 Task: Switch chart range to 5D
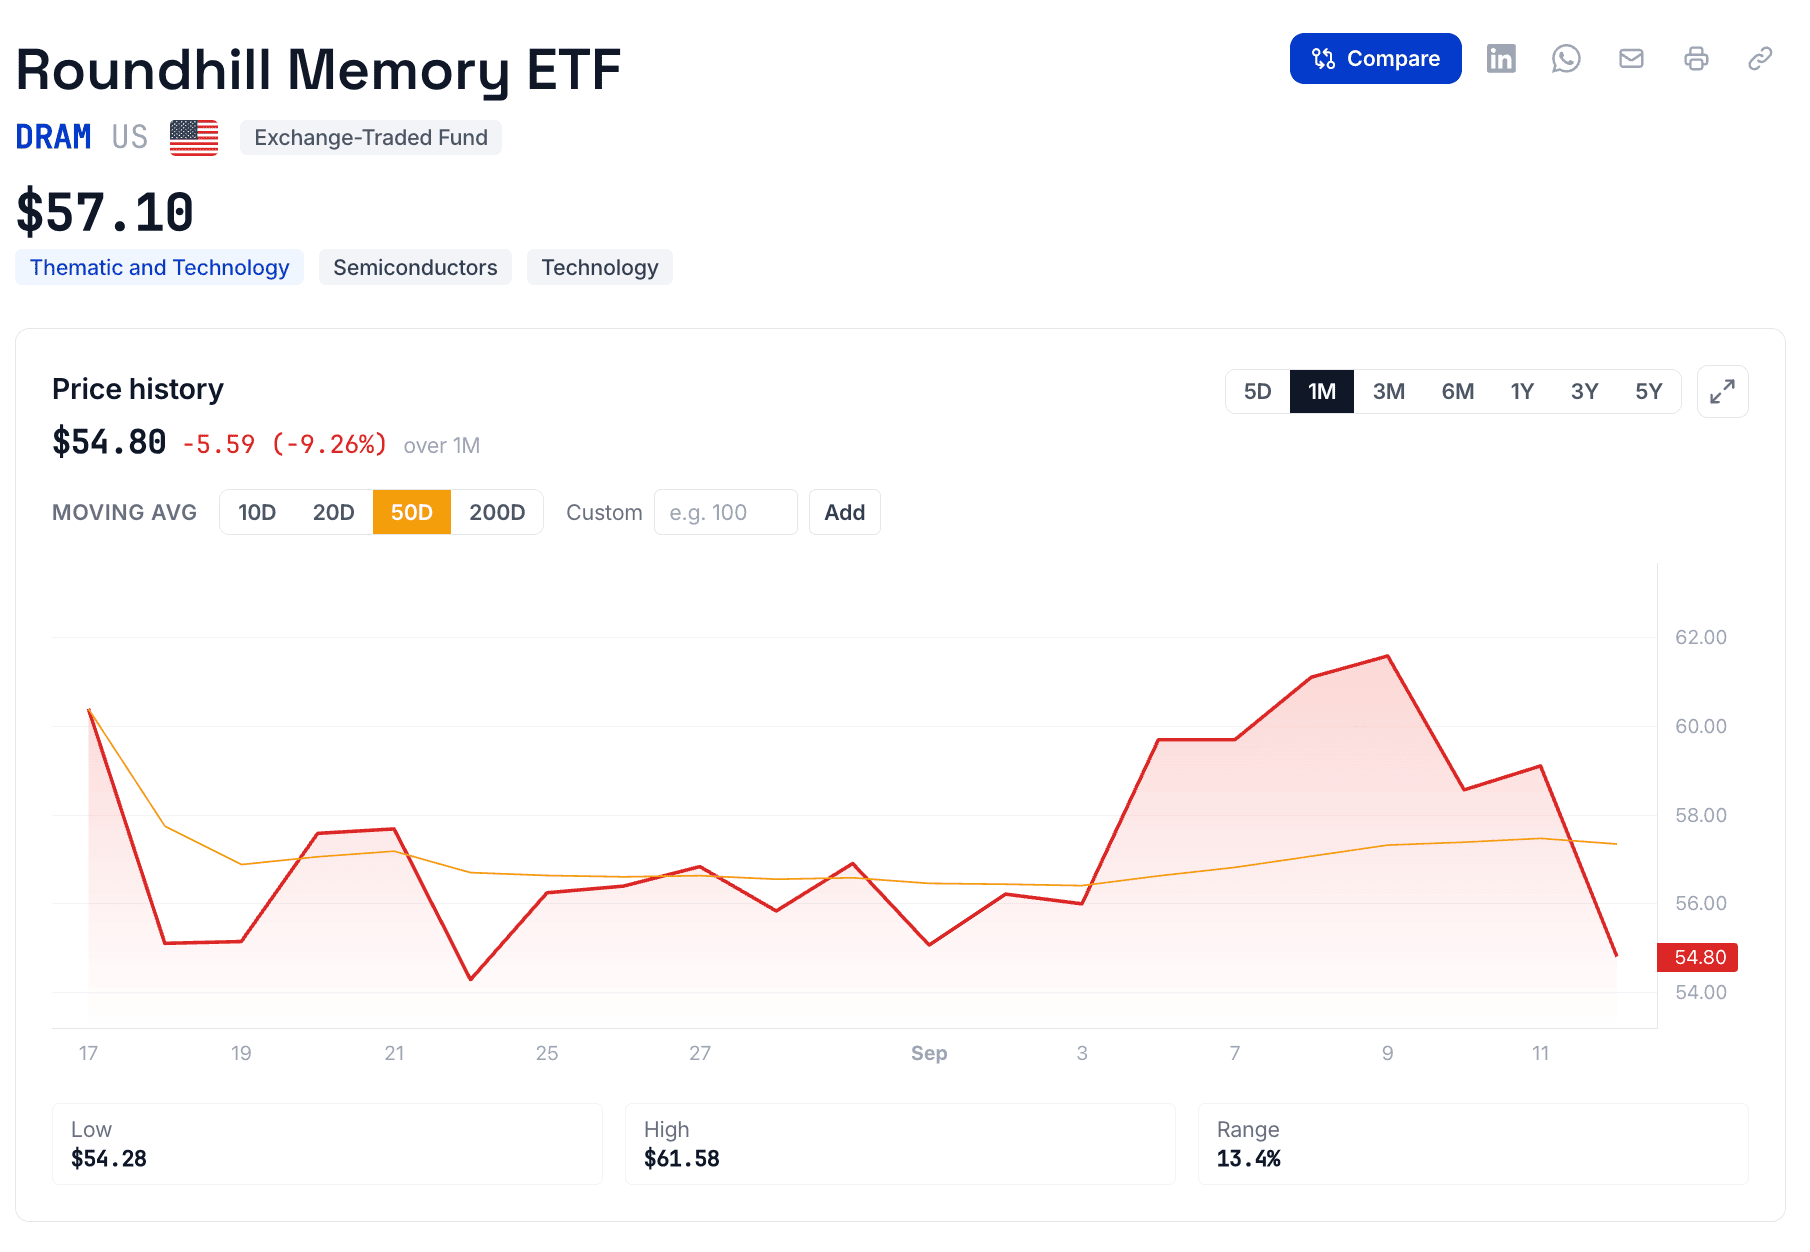tap(1257, 391)
